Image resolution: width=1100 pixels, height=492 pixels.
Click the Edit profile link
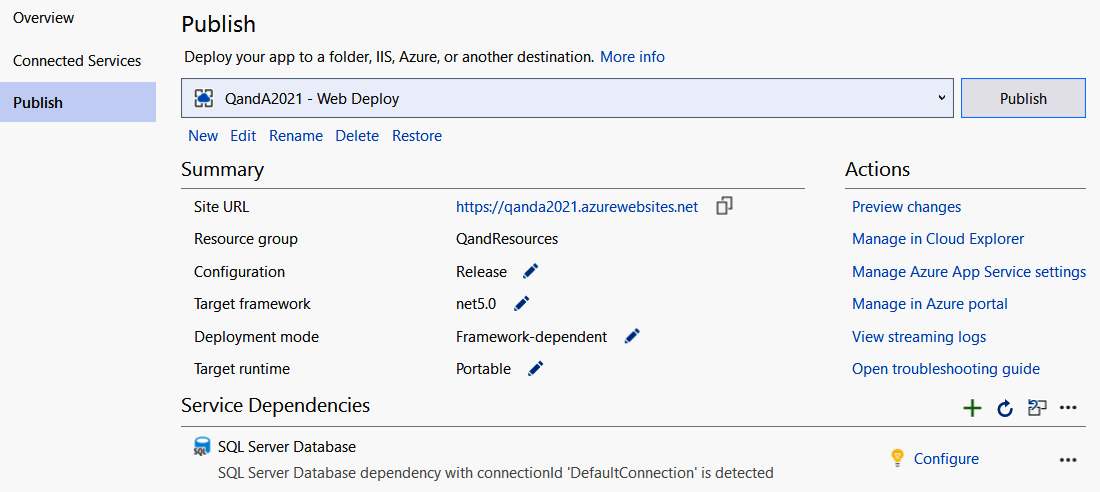243,135
